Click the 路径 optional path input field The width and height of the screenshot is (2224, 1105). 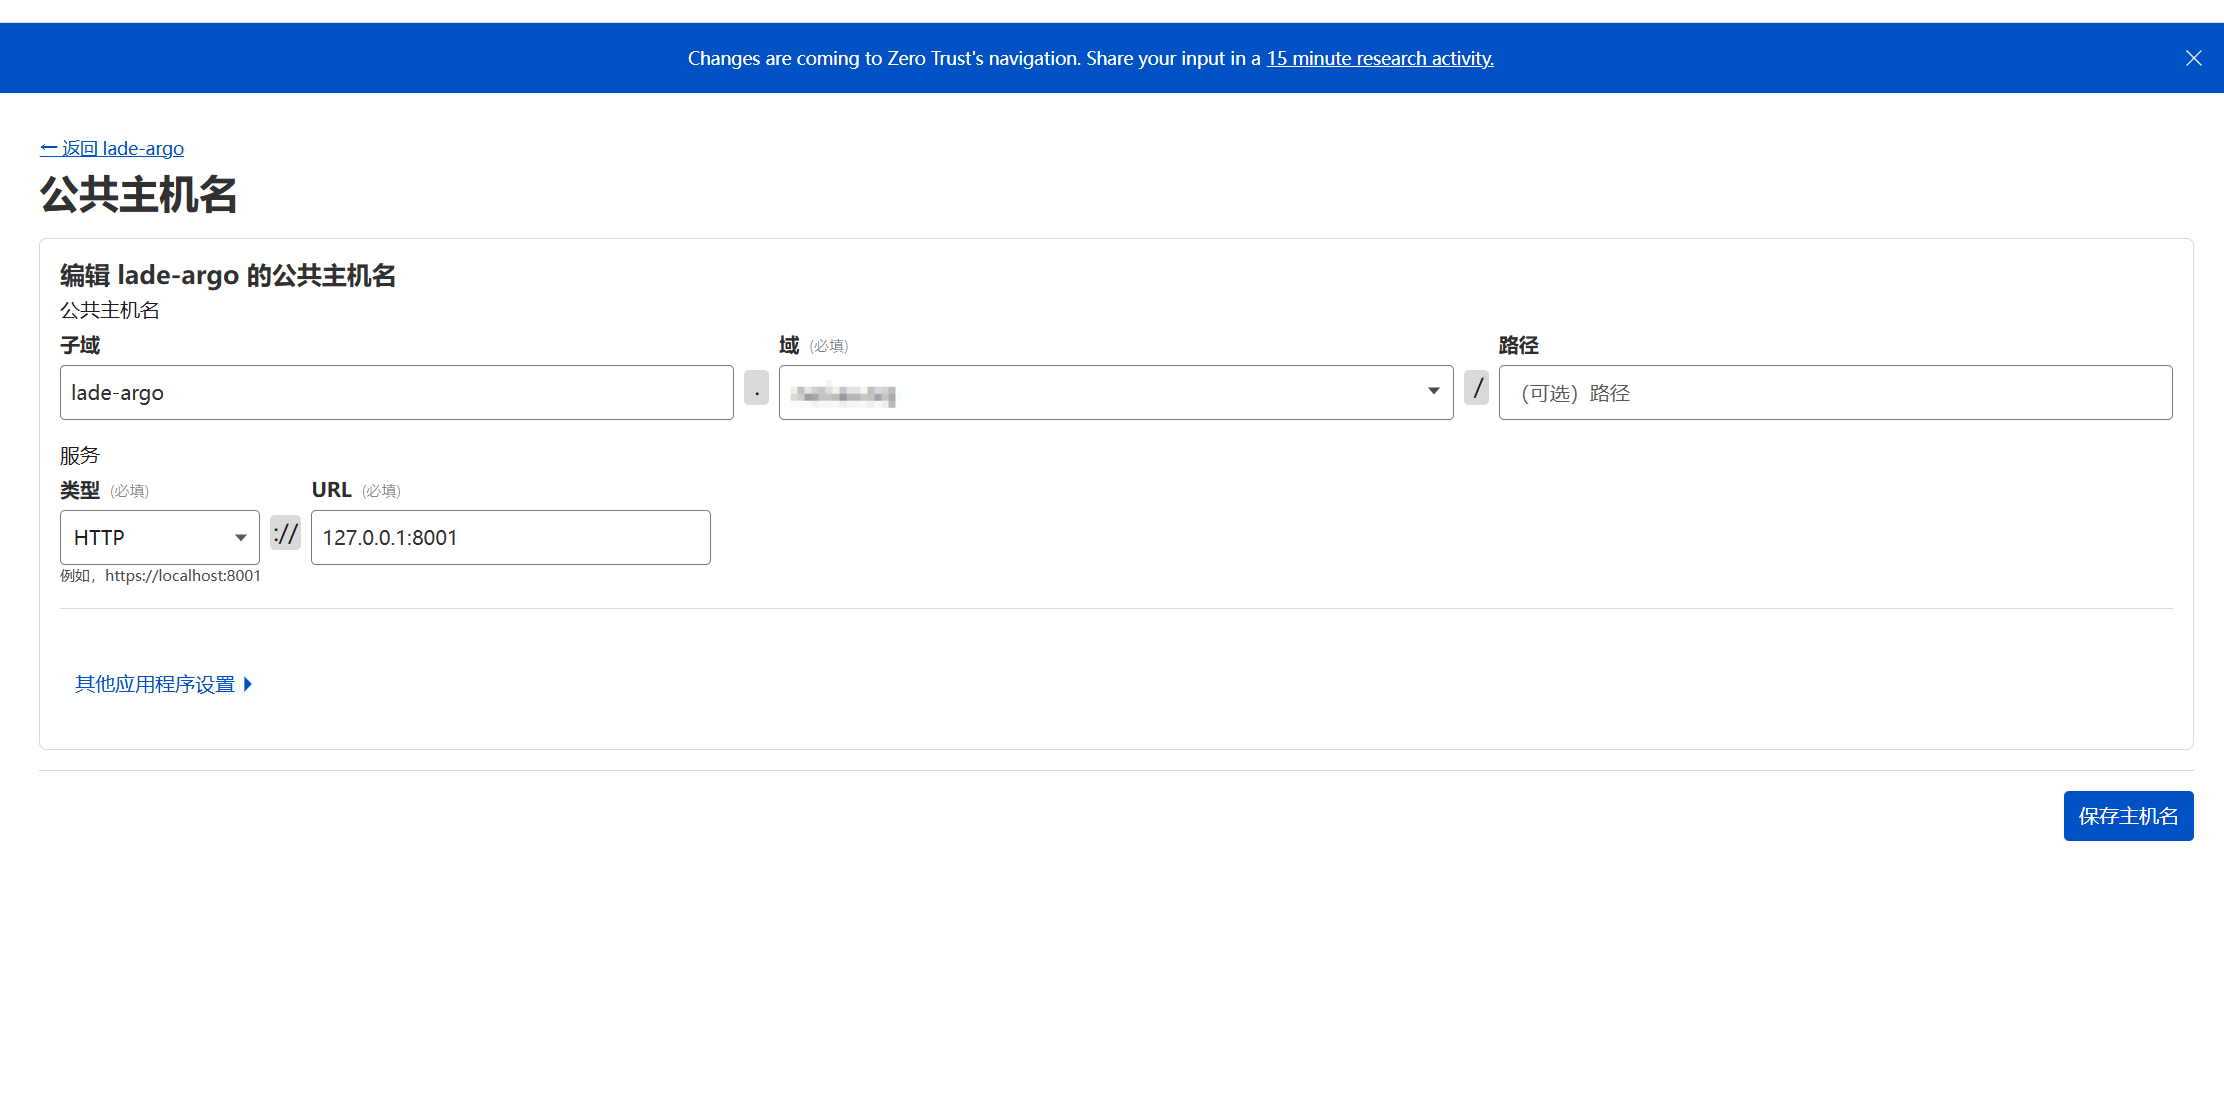(1834, 393)
